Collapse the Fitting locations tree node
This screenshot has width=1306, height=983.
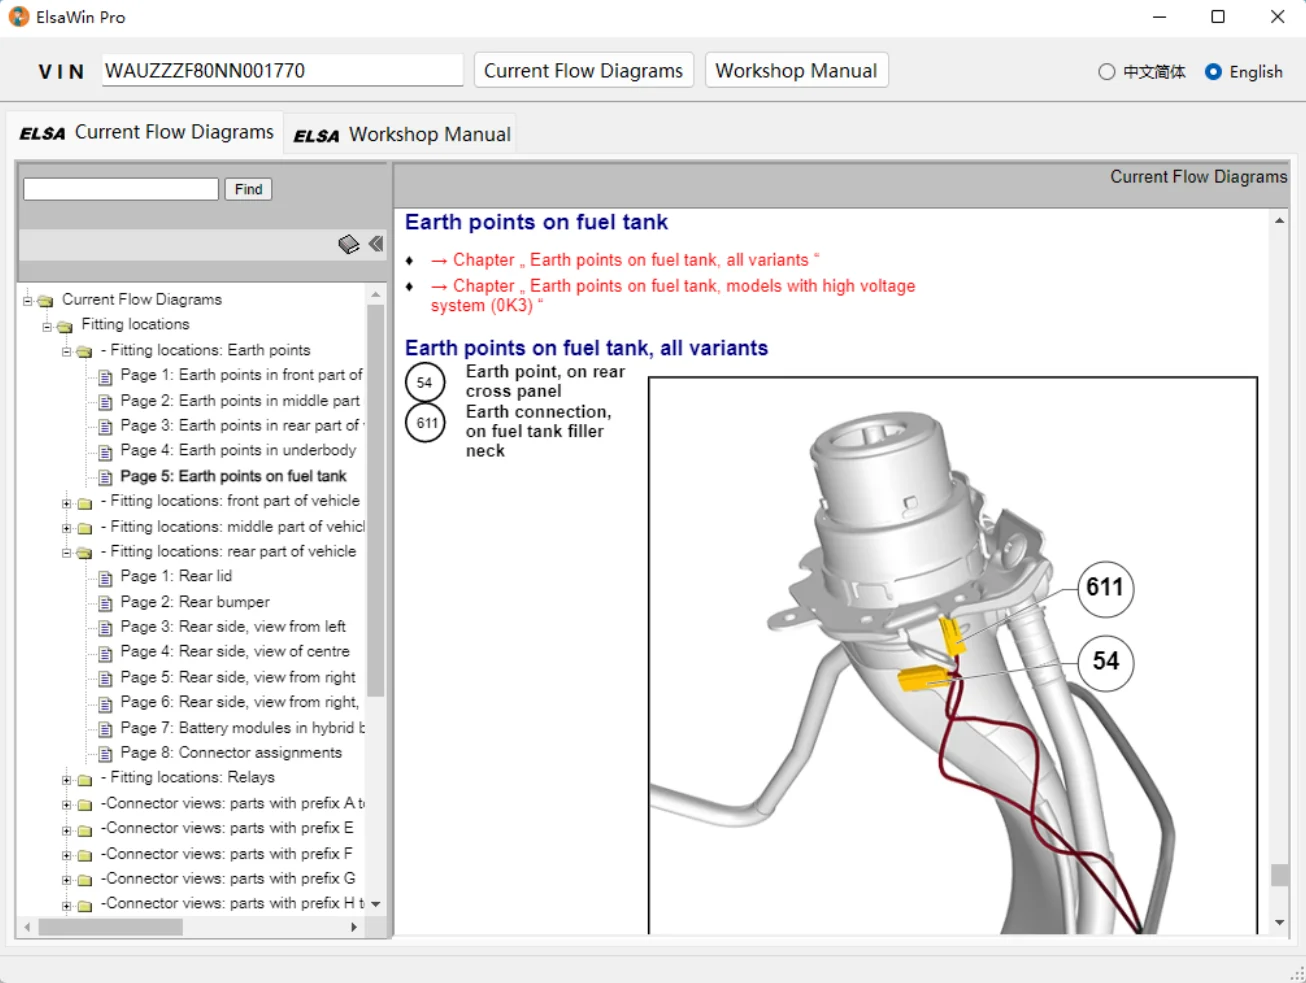[47, 326]
